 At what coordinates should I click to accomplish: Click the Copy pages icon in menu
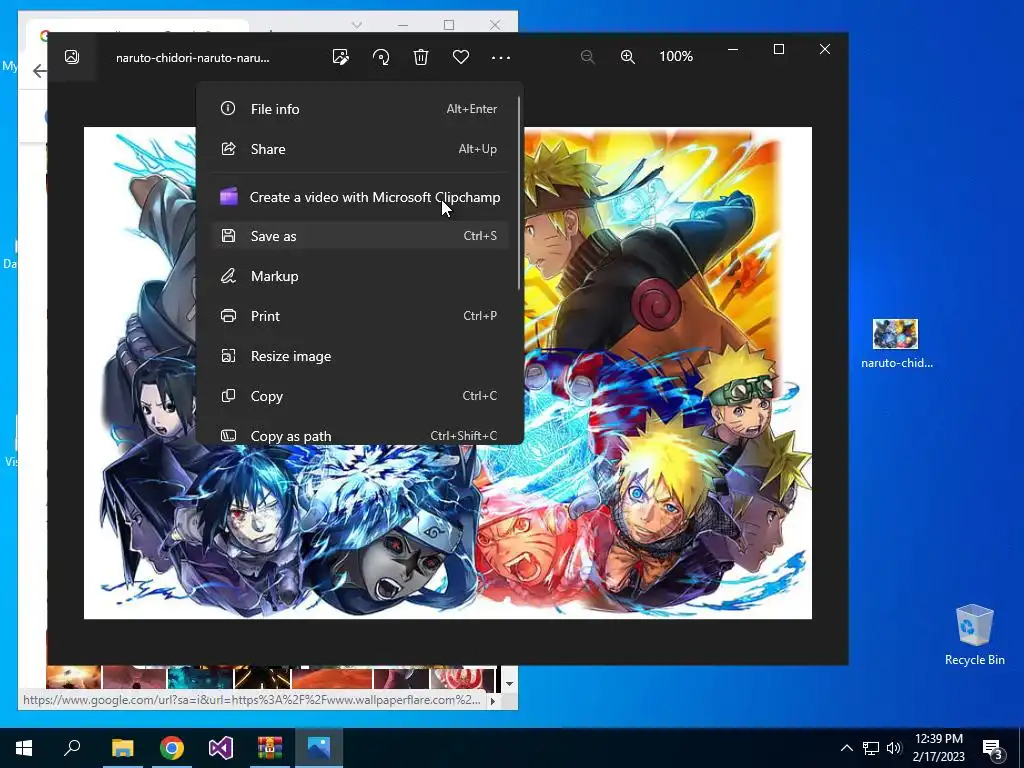point(228,396)
